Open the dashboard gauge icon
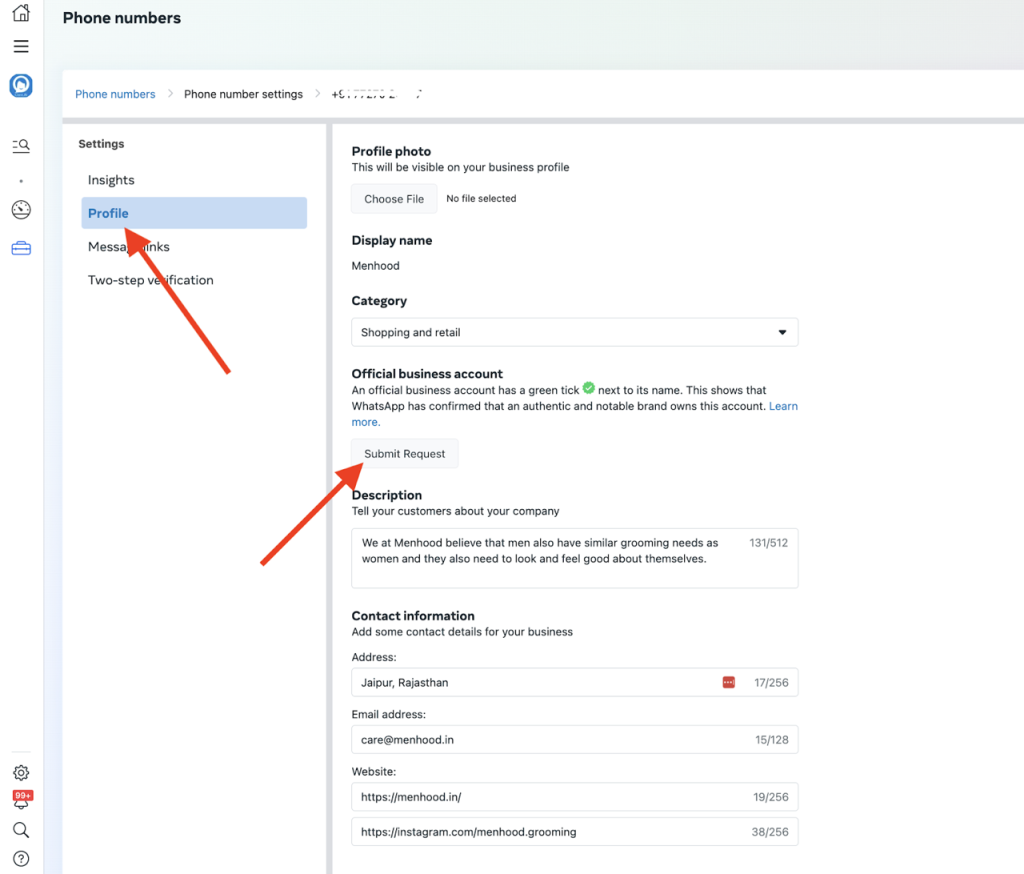 coord(21,210)
